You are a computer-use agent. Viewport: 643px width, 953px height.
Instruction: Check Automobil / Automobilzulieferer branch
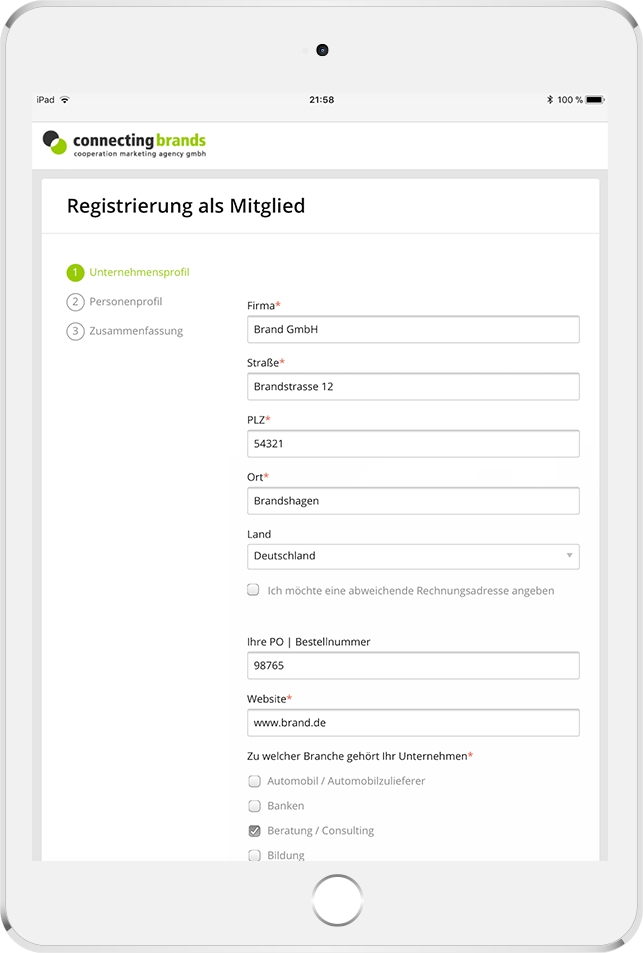(x=254, y=781)
